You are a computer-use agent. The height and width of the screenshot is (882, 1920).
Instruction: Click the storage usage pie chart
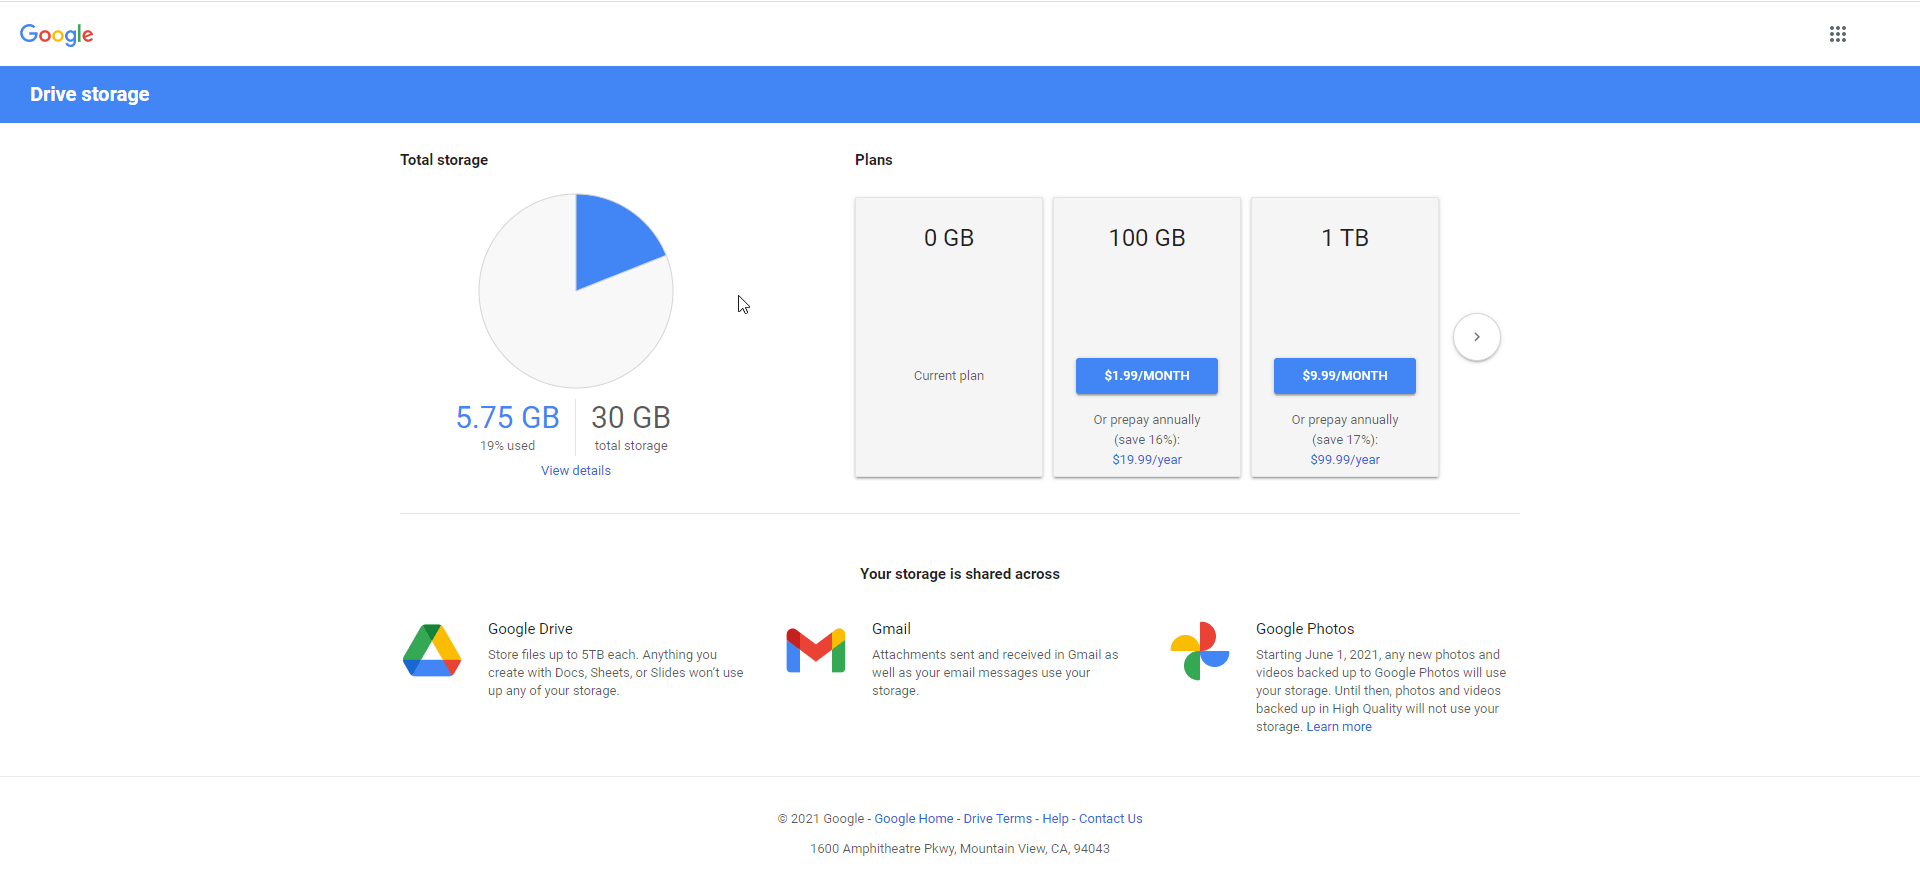[x=576, y=291]
